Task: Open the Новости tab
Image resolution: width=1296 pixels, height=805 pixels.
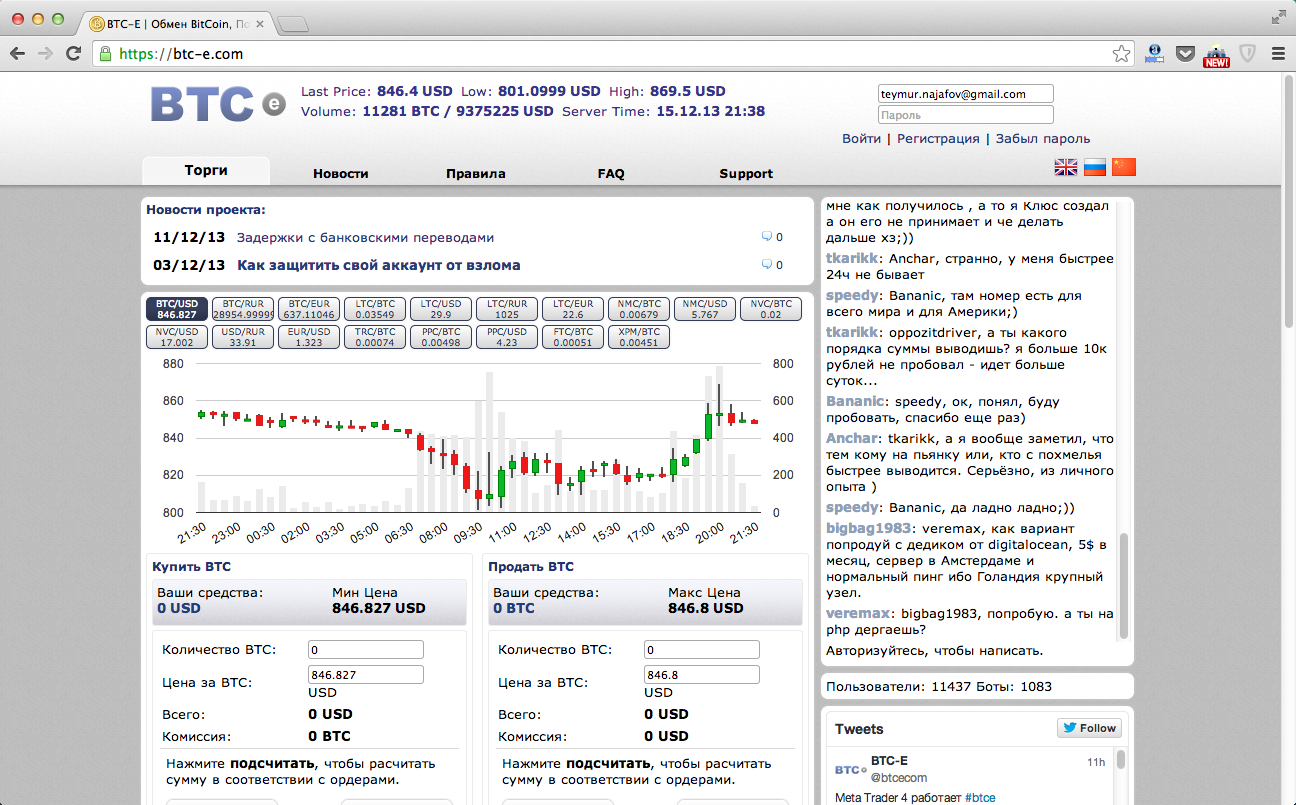Action: 341,173
